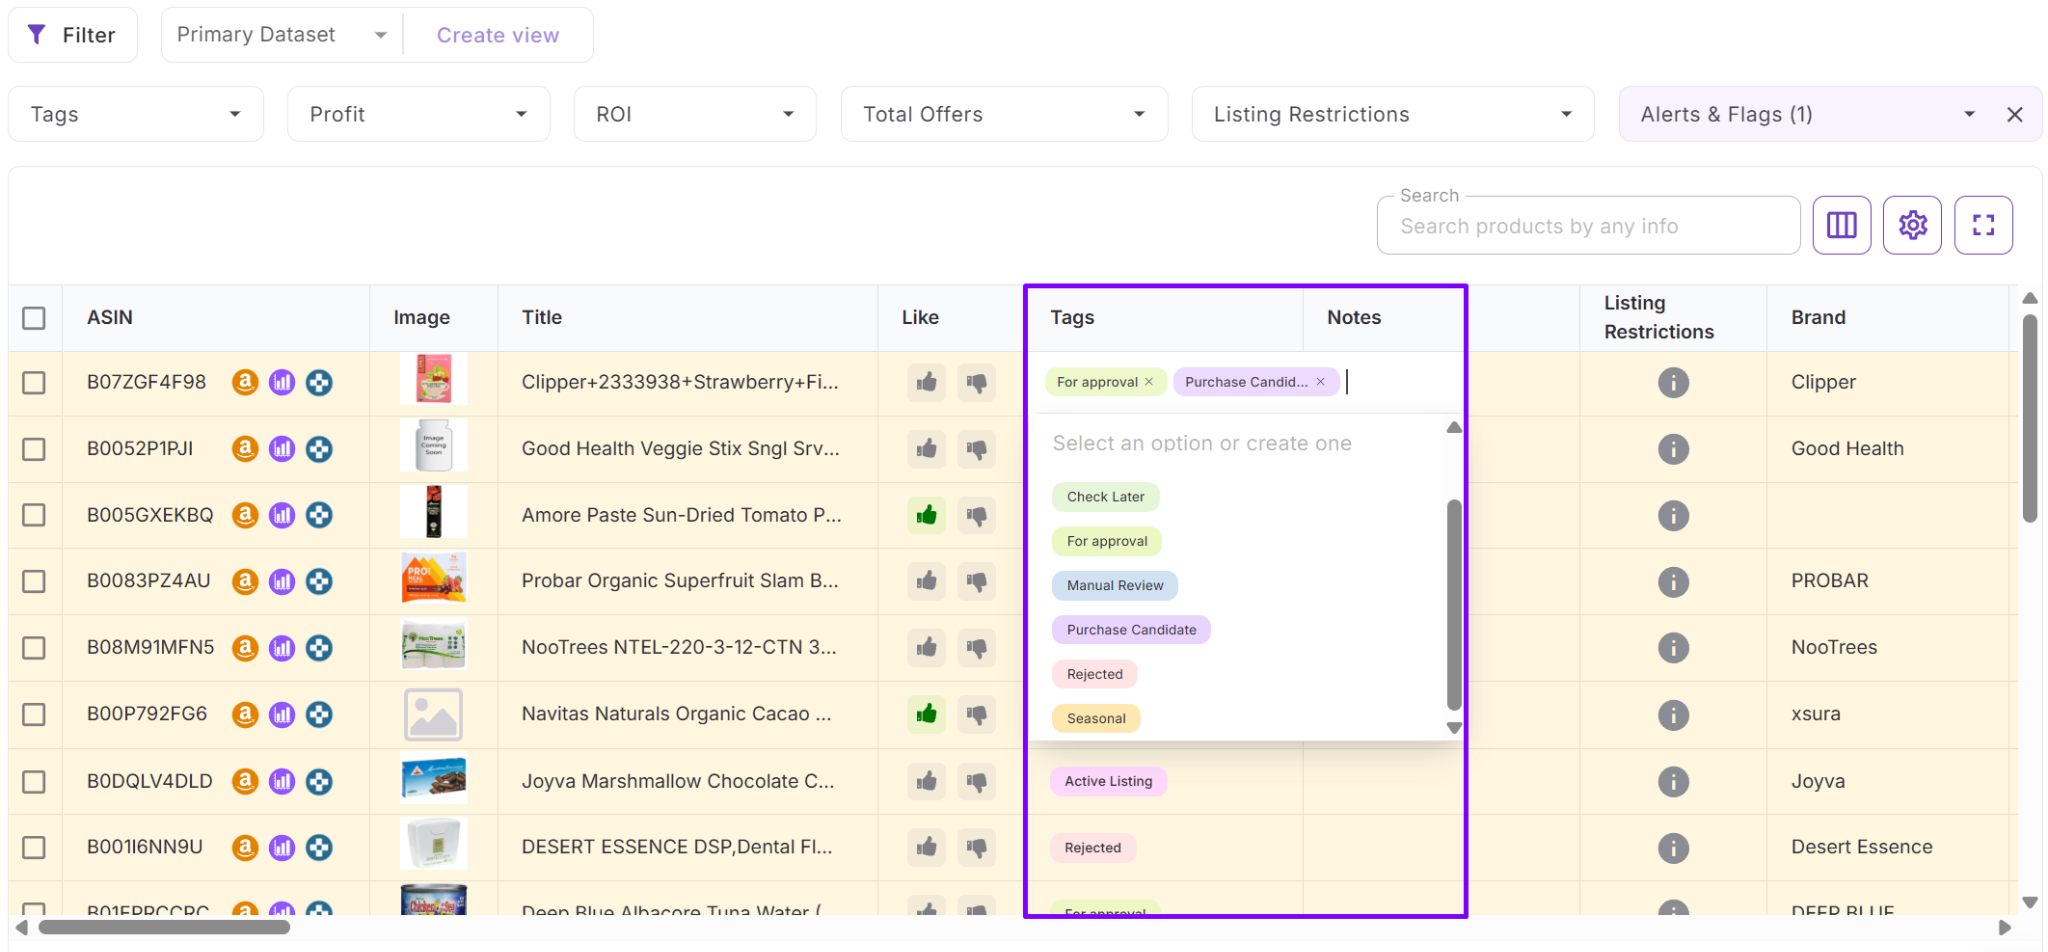Image resolution: width=2048 pixels, height=952 pixels.
Task: Select row checkbox for B00P792FG6
Action: point(34,714)
